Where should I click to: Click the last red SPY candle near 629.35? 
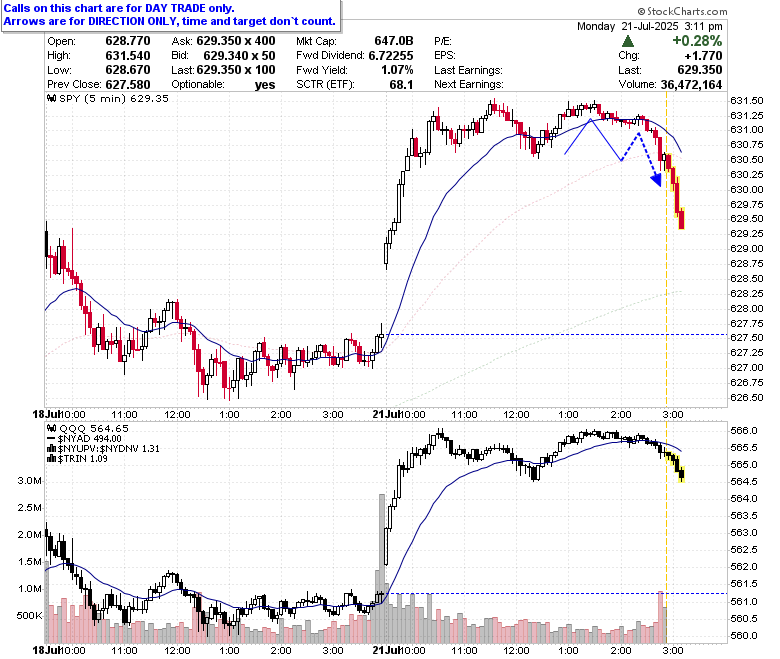point(681,219)
